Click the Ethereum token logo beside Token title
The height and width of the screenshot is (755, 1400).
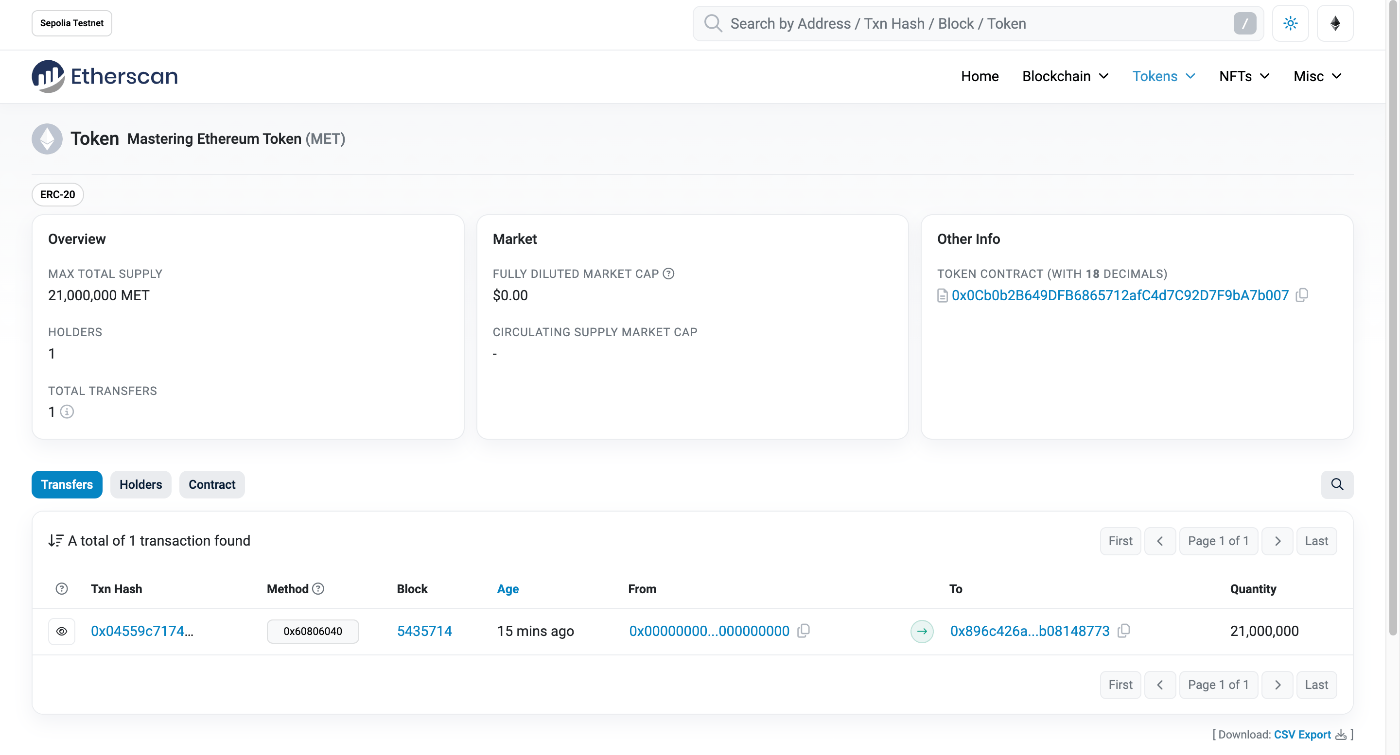coord(47,139)
